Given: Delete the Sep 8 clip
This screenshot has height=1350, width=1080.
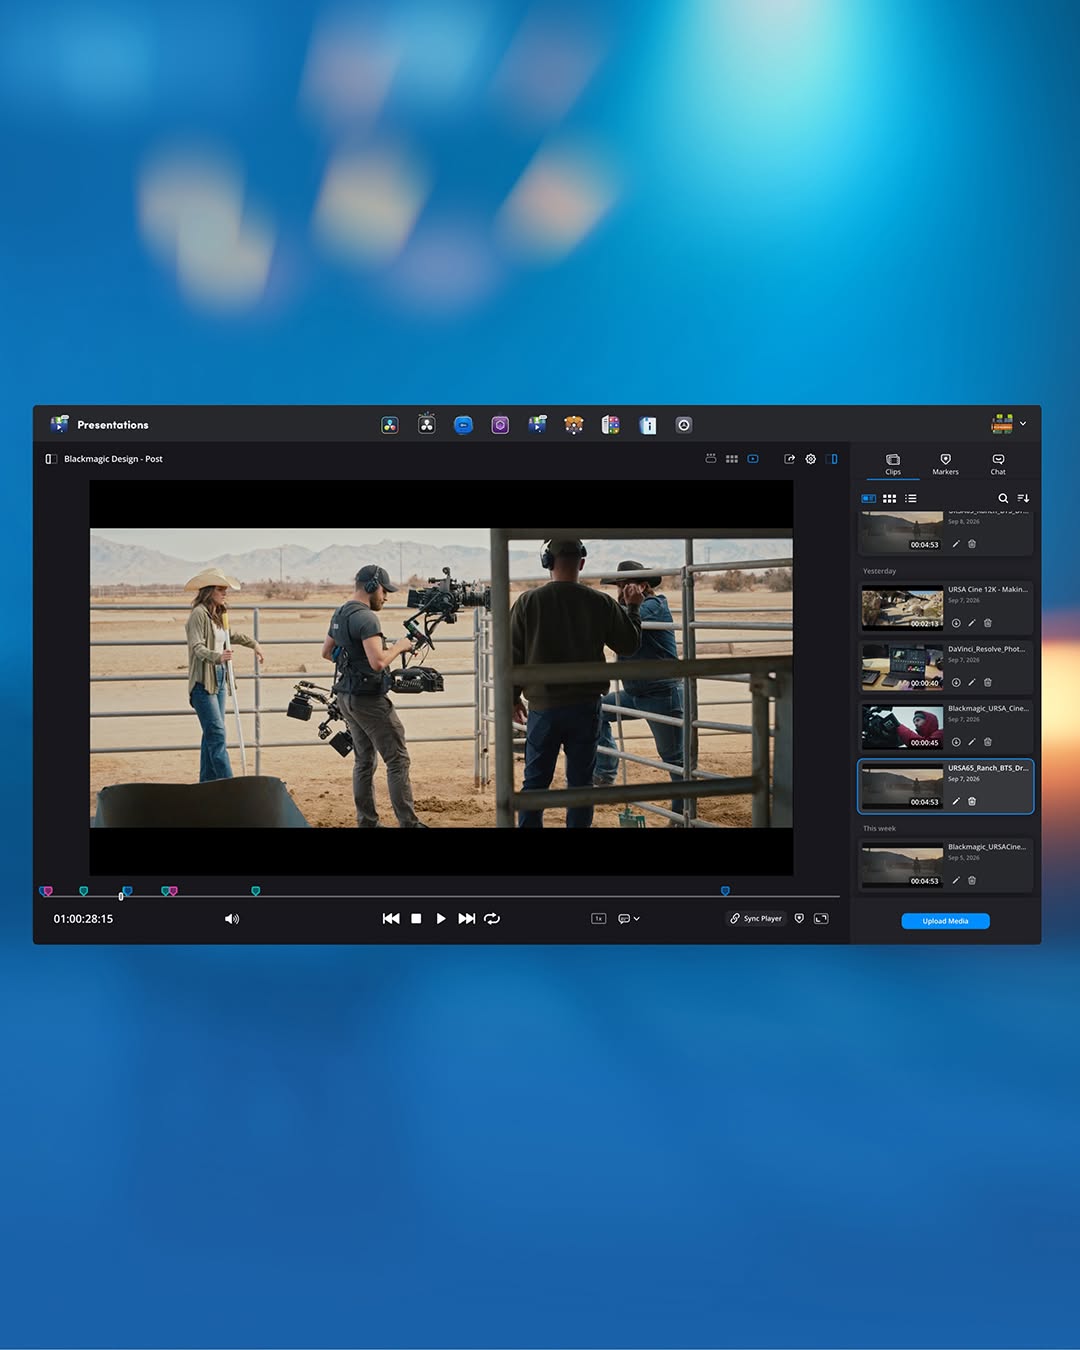Looking at the screenshot, I should 972,544.
